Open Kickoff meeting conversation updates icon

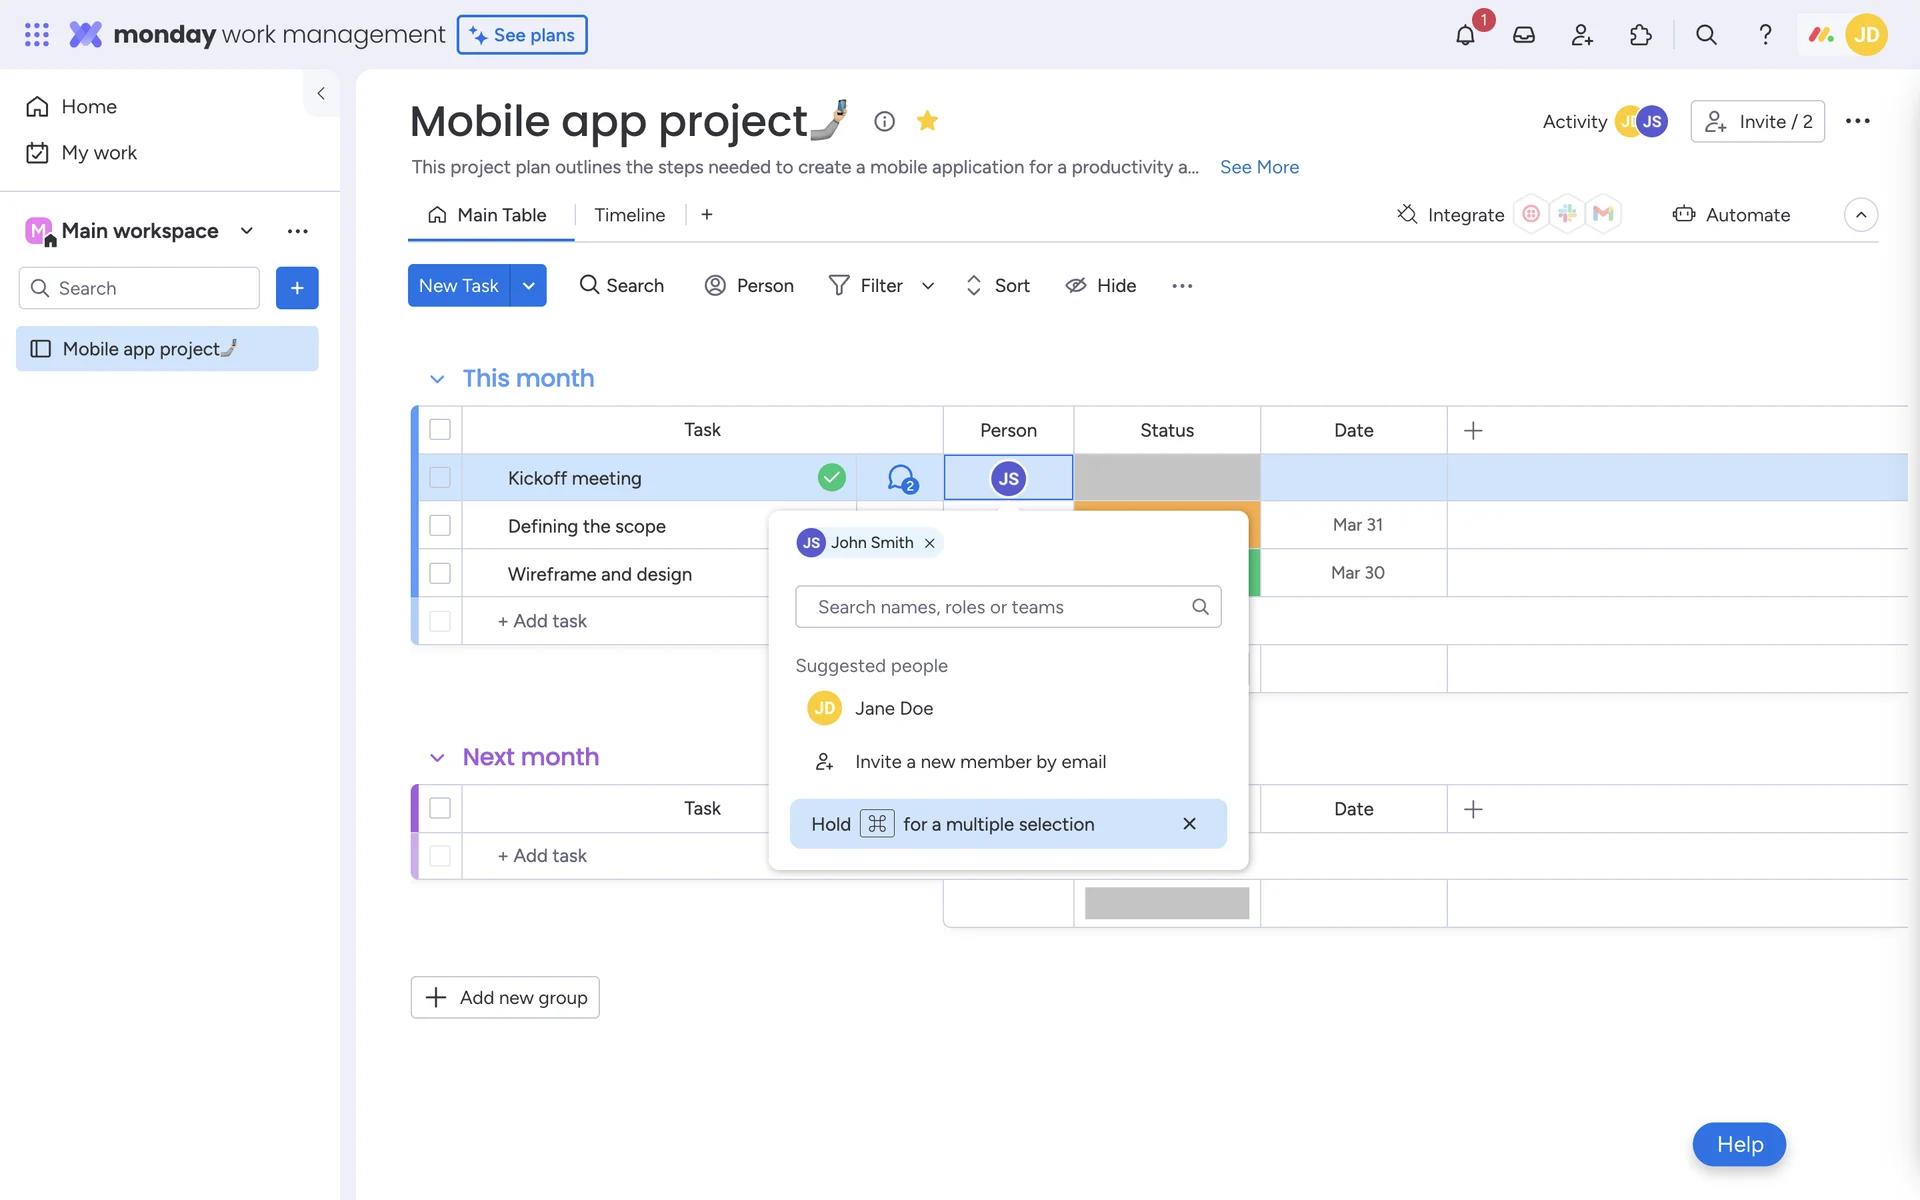pos(901,478)
